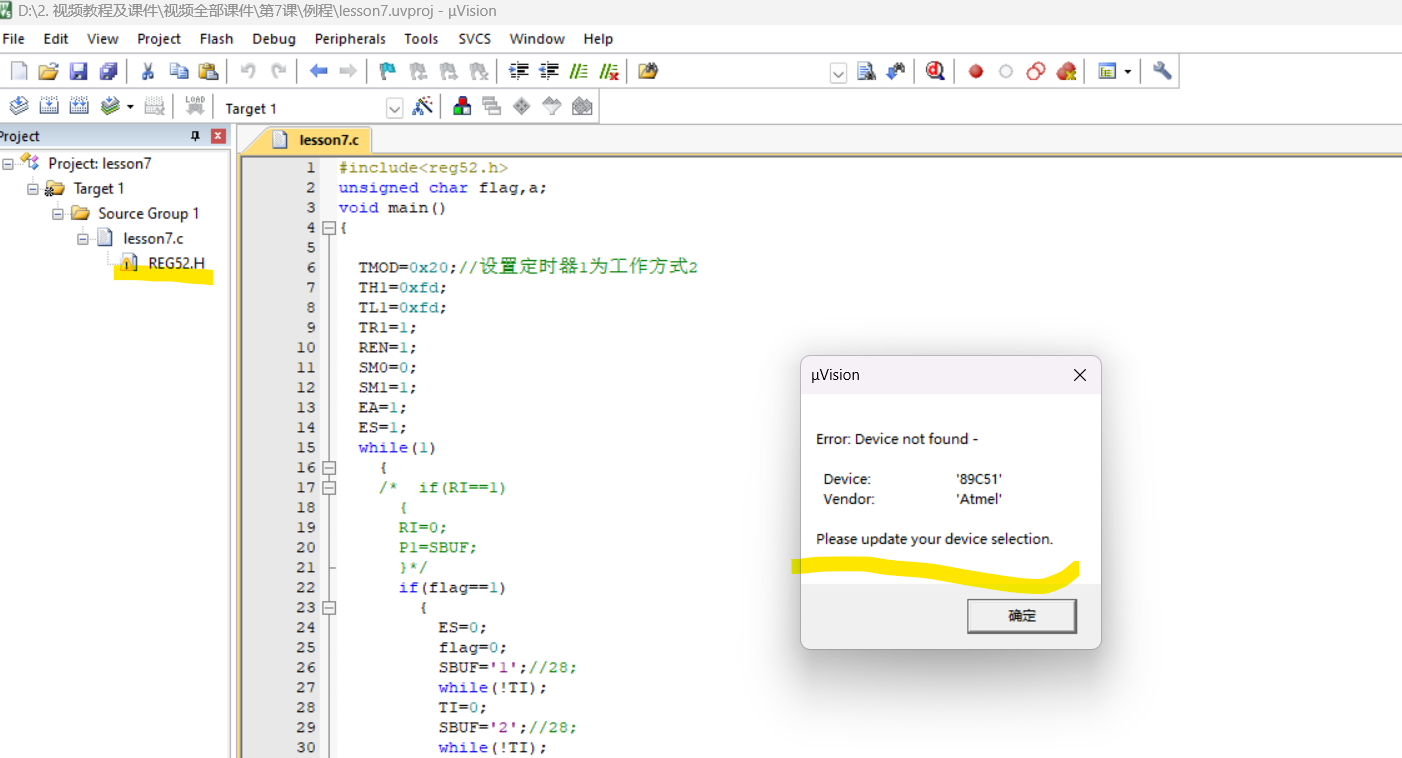1402x758 pixels.
Task: Indent selected lines with indent icon
Action: click(x=518, y=71)
